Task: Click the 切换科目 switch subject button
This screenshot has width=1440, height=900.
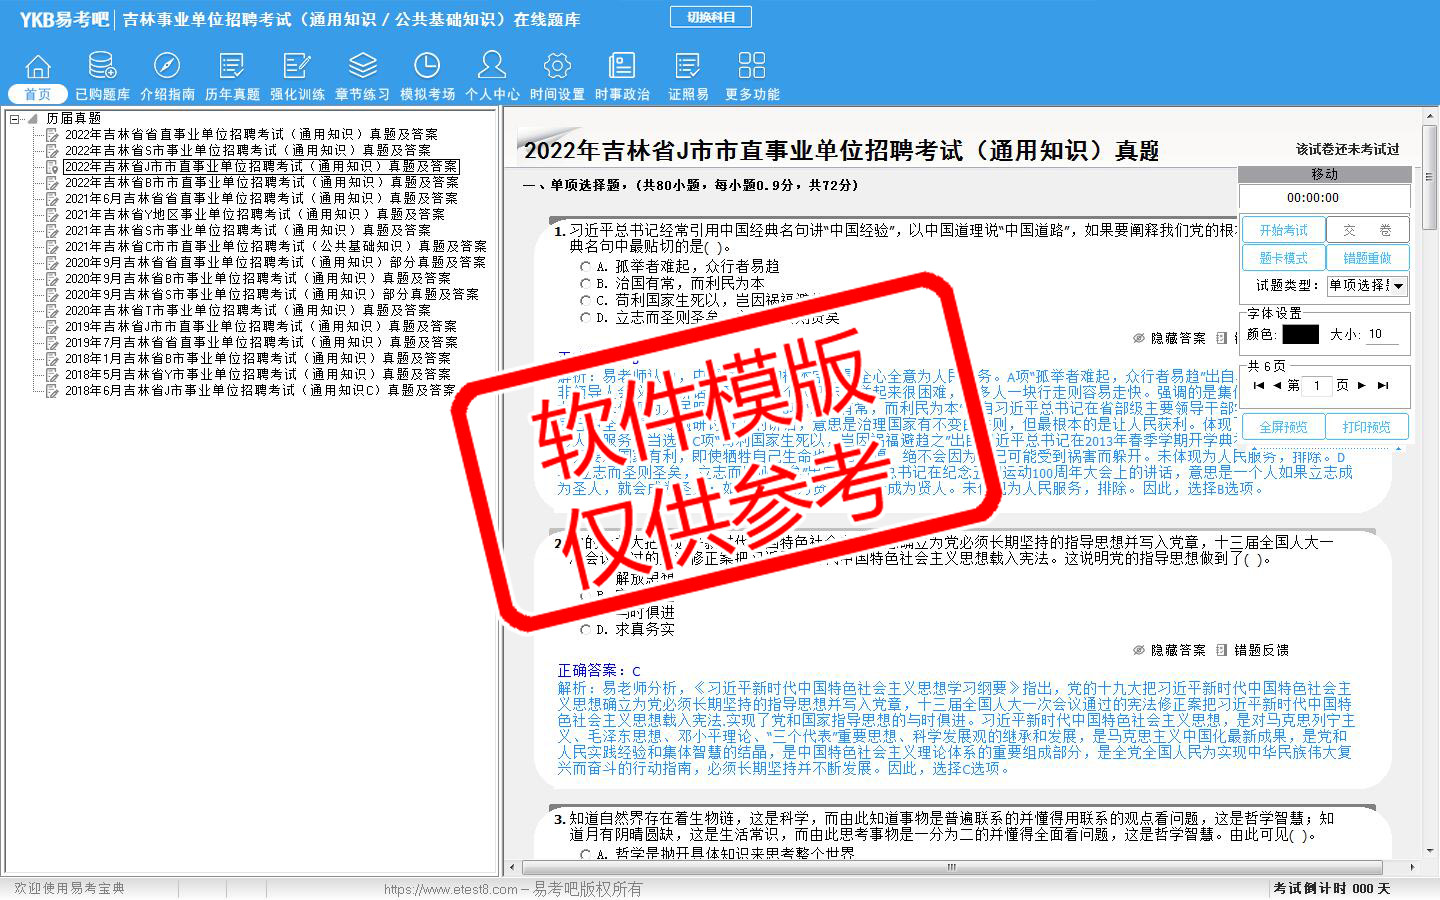Action: 710,17
